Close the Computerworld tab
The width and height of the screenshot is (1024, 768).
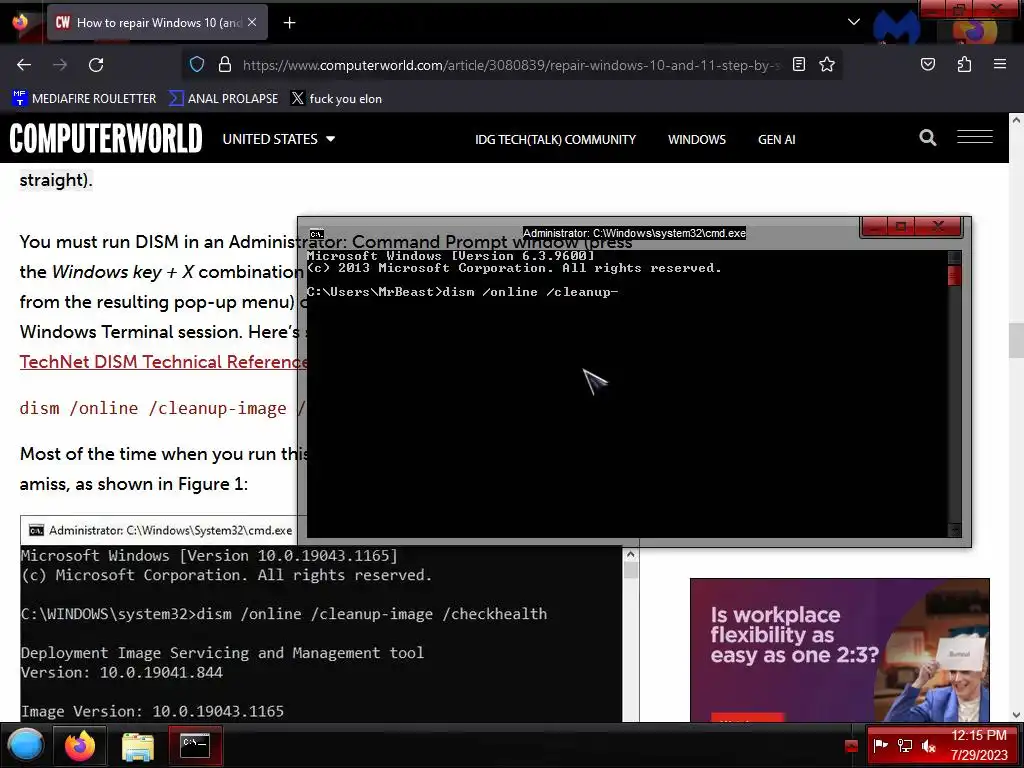(x=252, y=22)
